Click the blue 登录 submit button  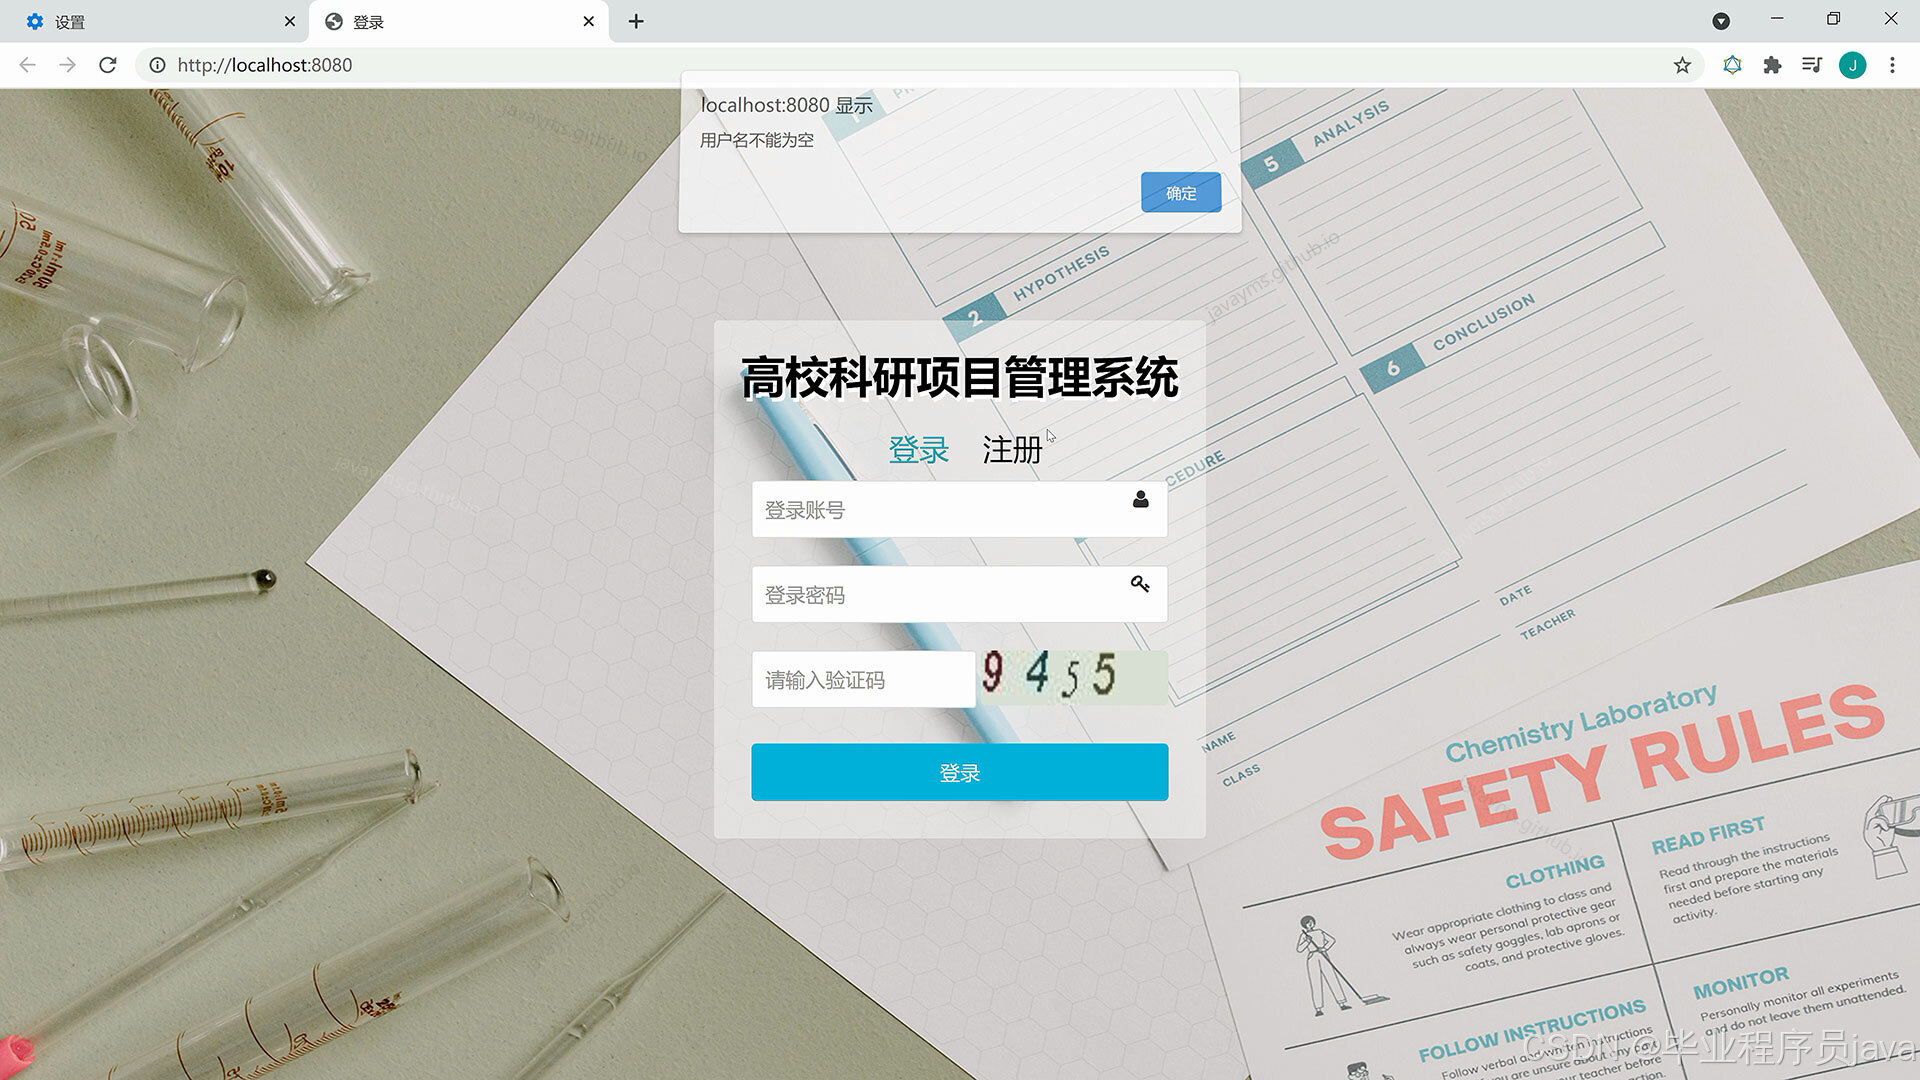pyautogui.click(x=959, y=772)
